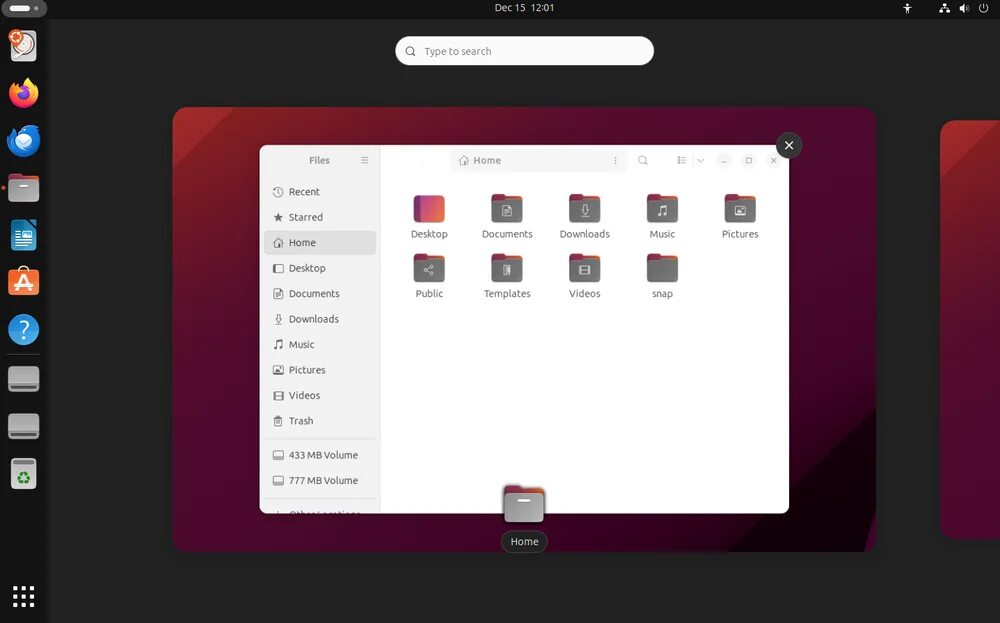The width and height of the screenshot is (1000, 623).
Task: Open the path bar three-dot menu
Action: pyautogui.click(x=615, y=161)
